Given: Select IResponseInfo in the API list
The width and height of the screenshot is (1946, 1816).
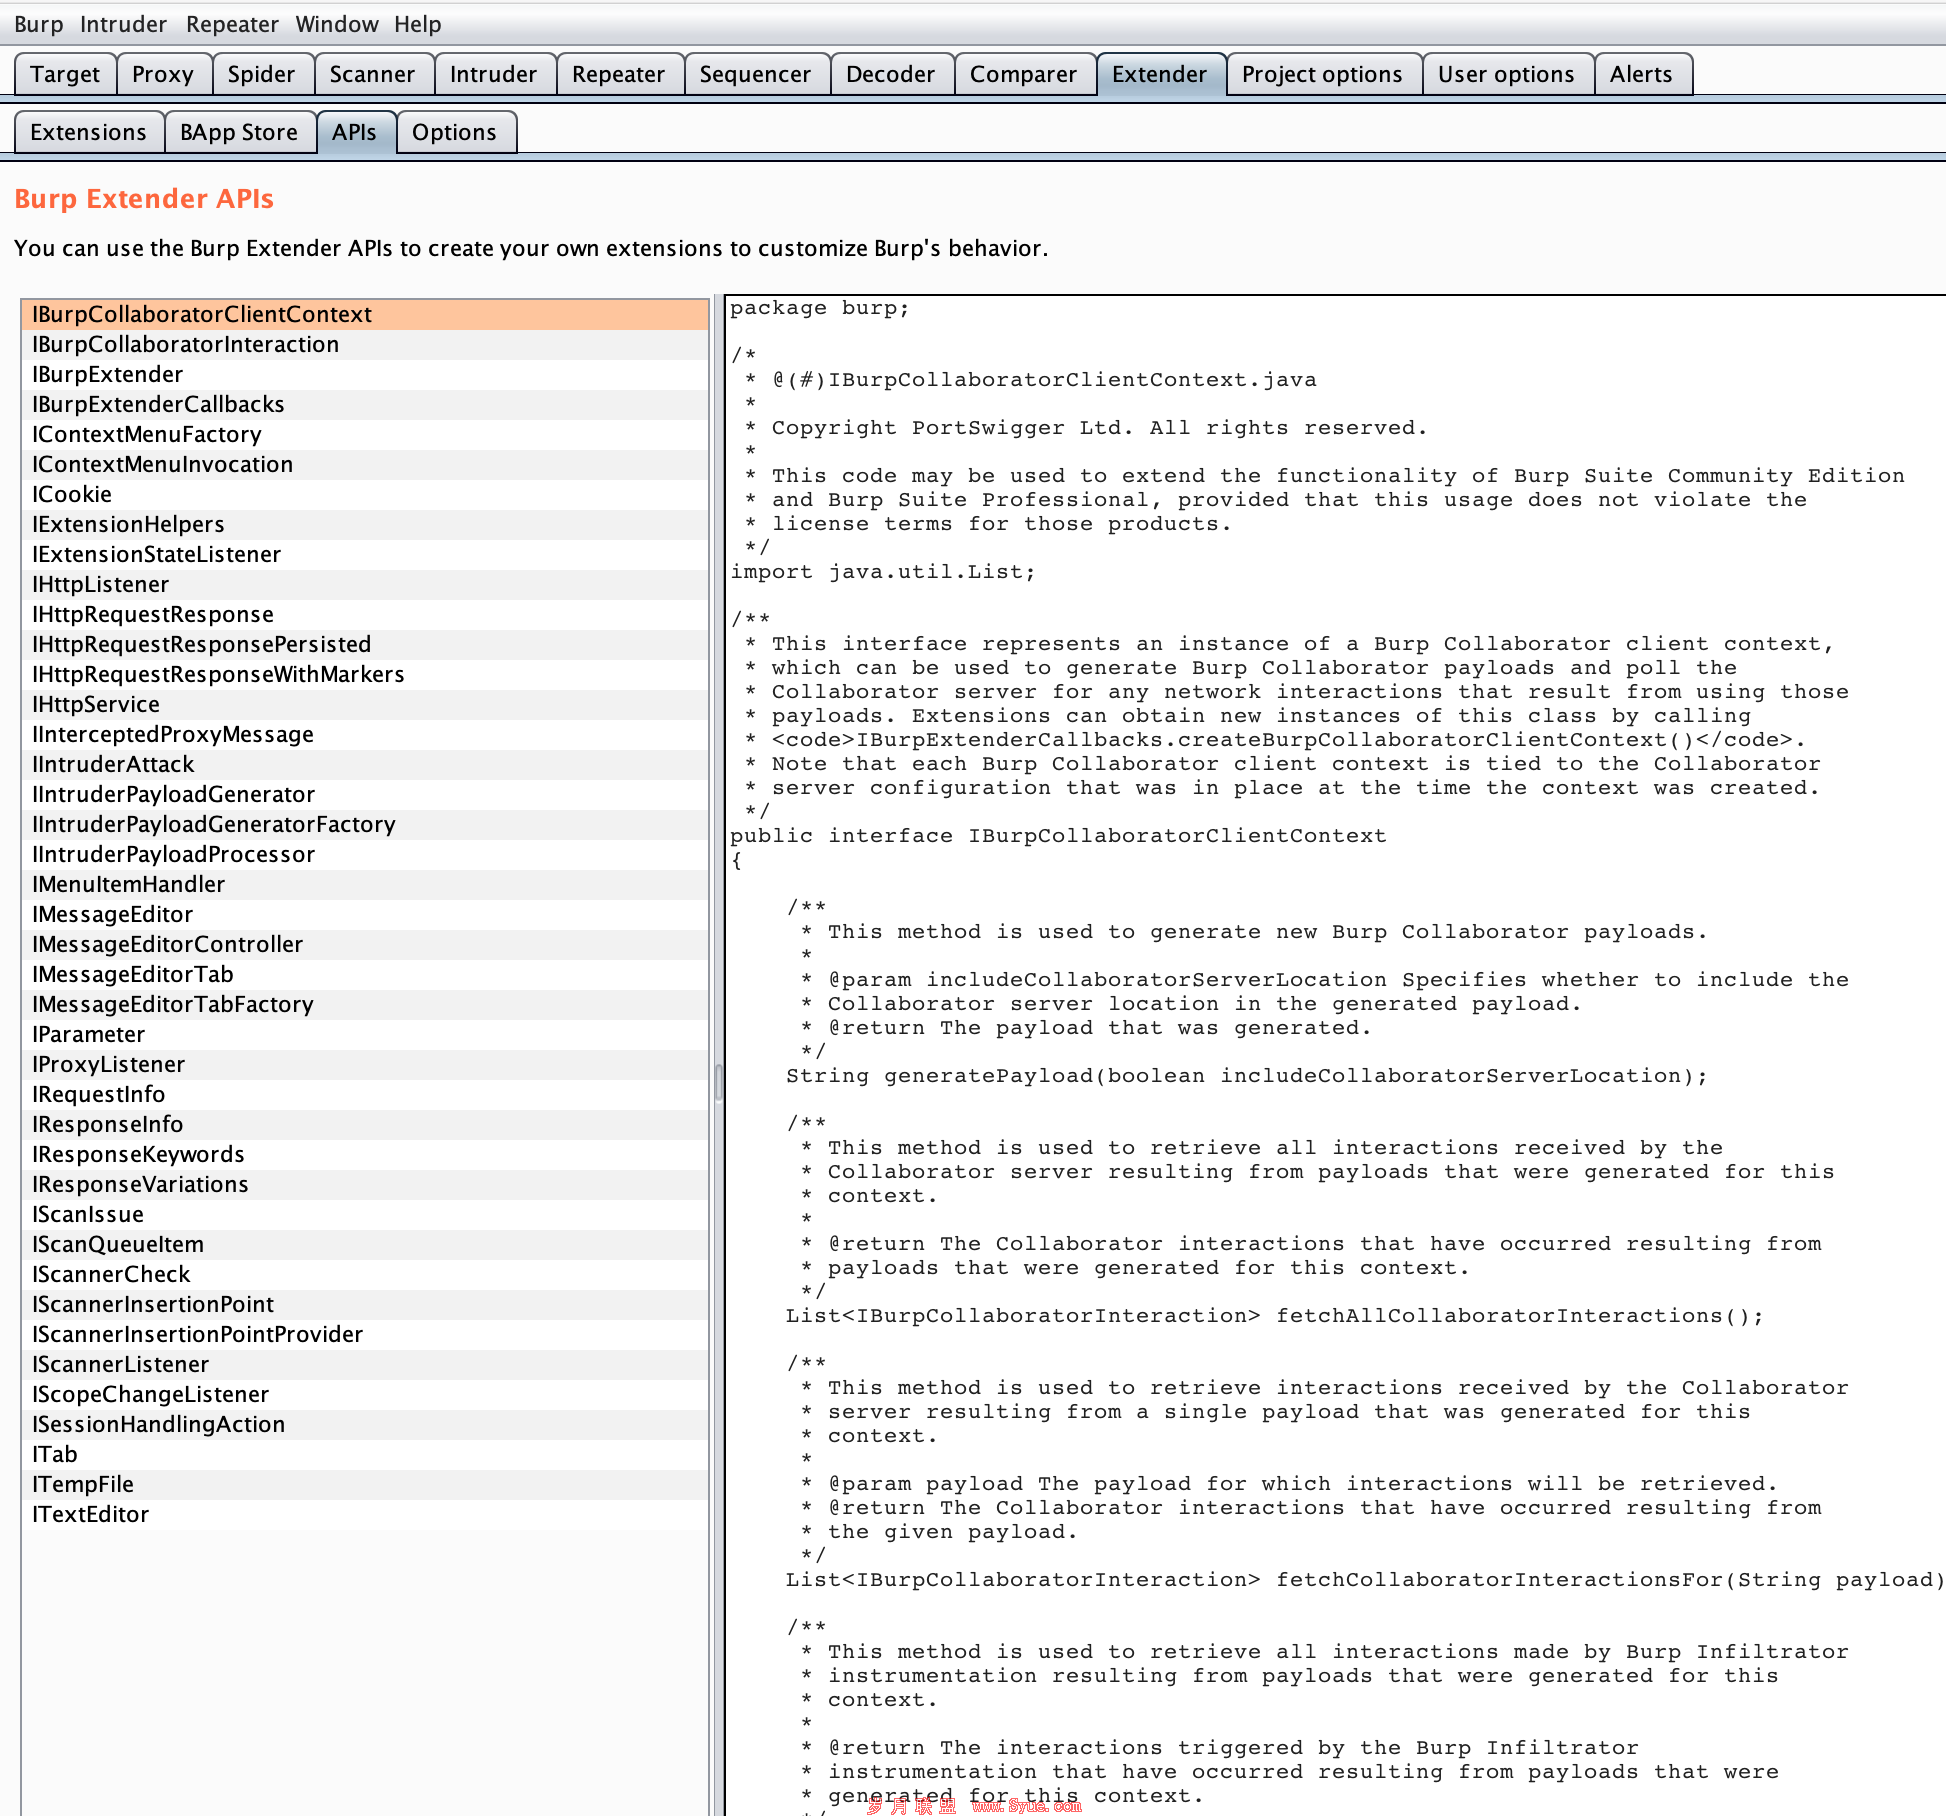Looking at the screenshot, I should point(365,1124).
